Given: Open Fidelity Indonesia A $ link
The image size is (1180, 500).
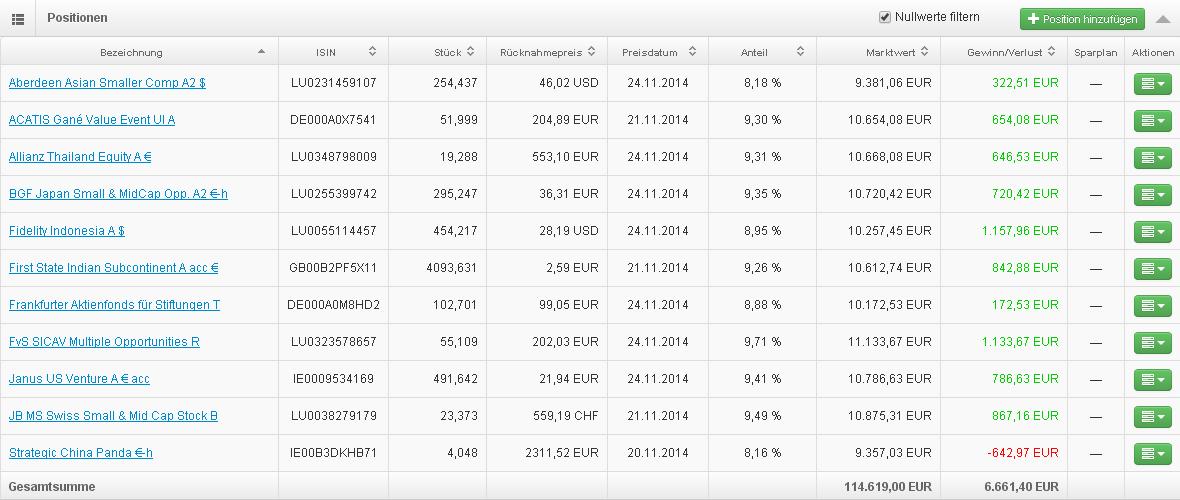Looking at the screenshot, I should (67, 230).
